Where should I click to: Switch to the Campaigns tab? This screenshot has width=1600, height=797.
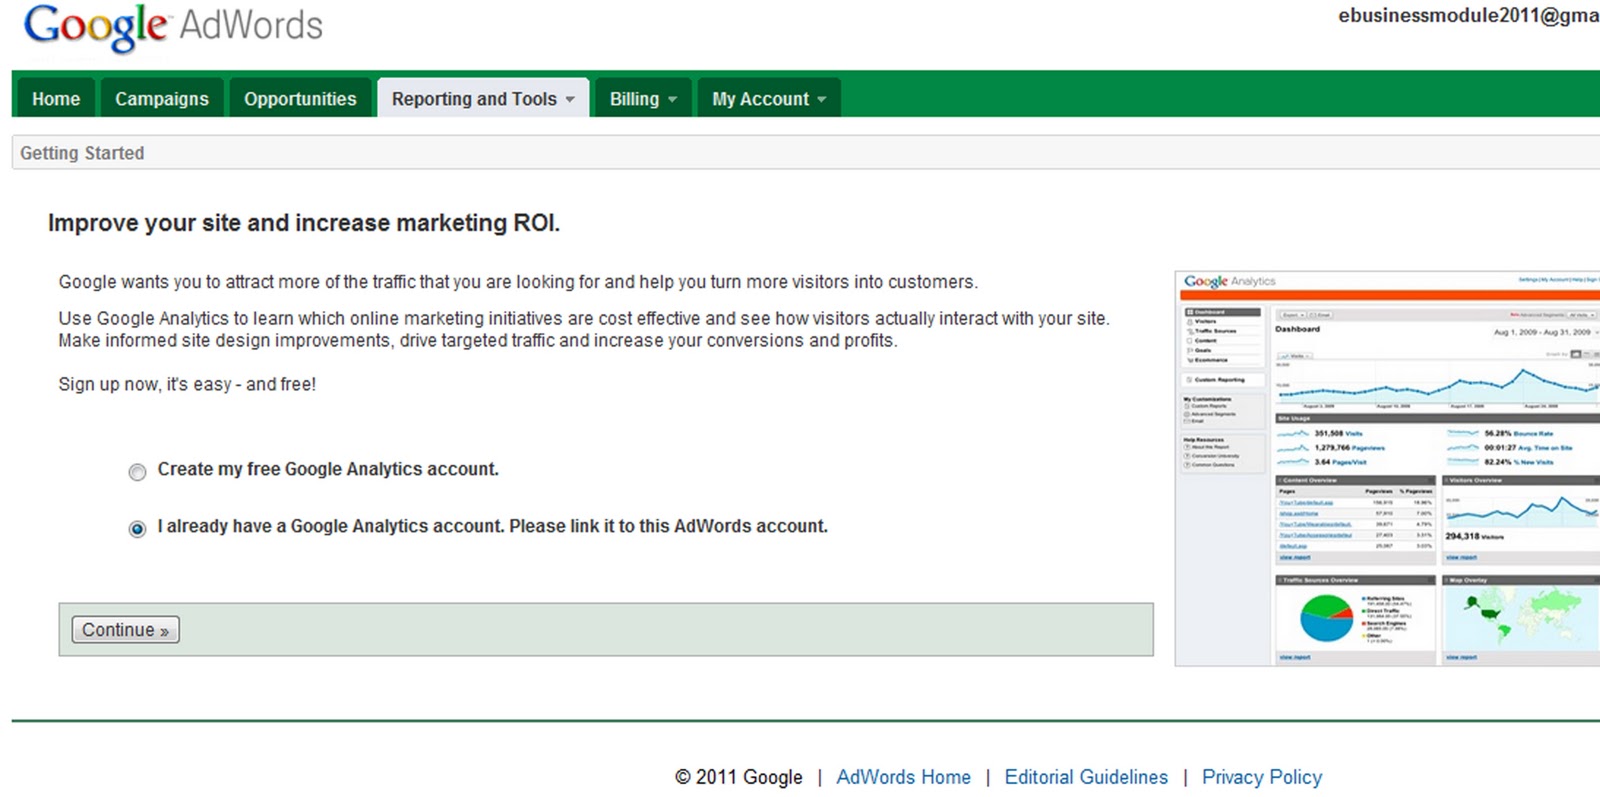coord(162,99)
